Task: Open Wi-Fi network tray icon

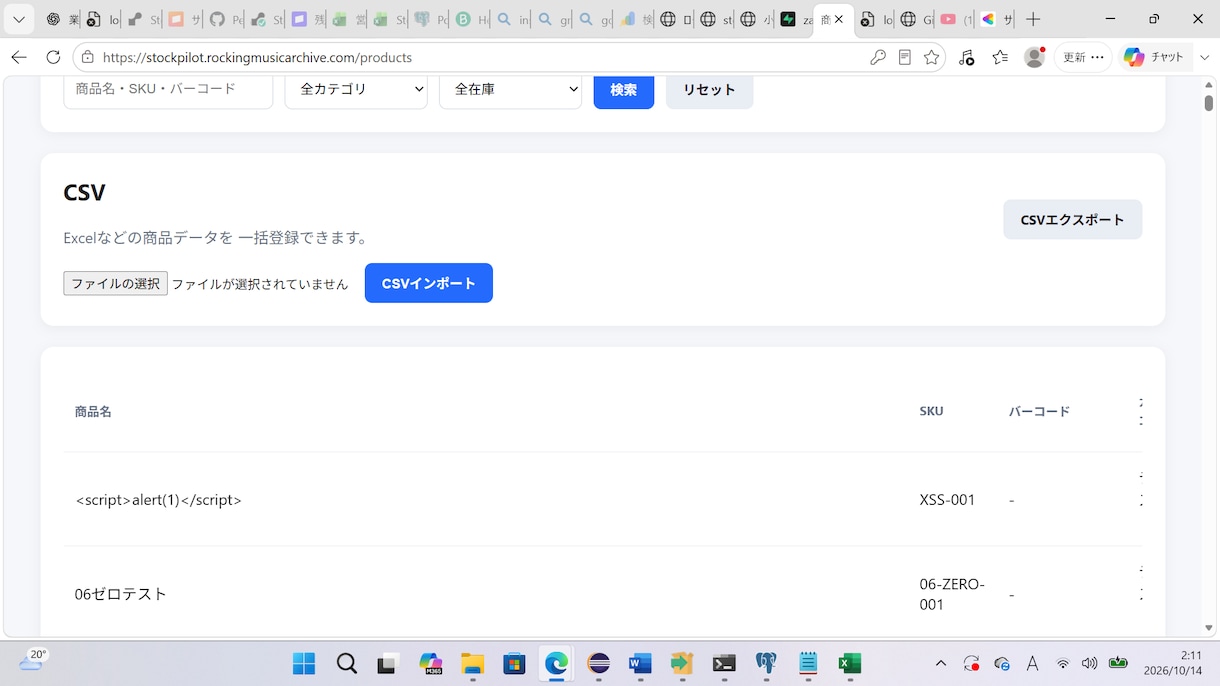Action: tap(1063, 663)
